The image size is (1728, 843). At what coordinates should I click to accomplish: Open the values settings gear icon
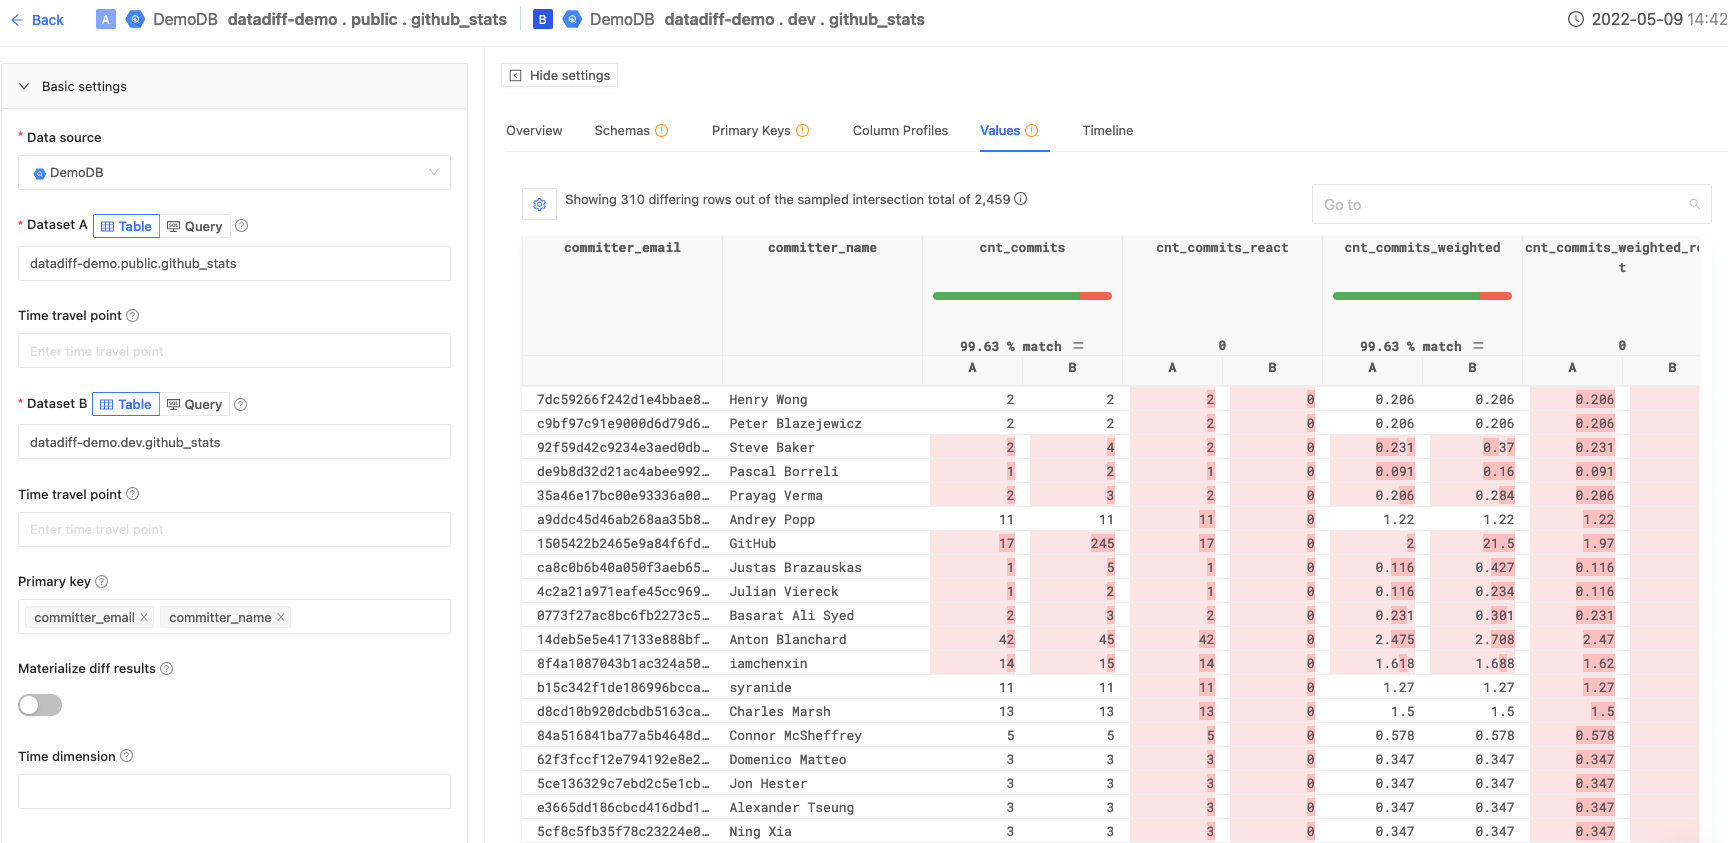click(539, 204)
